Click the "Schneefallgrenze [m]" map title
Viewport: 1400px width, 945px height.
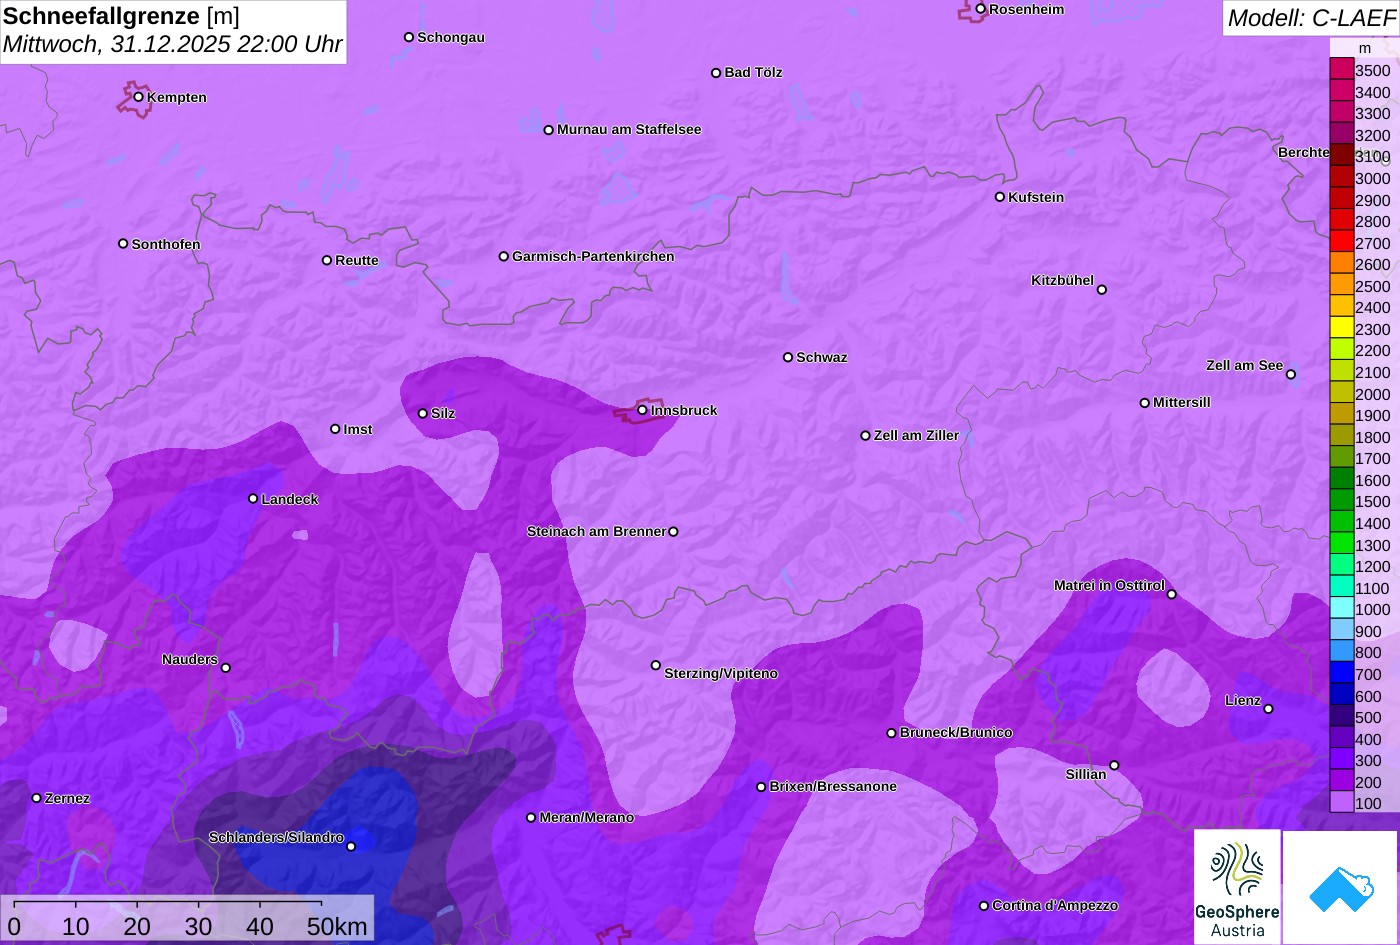[121, 16]
